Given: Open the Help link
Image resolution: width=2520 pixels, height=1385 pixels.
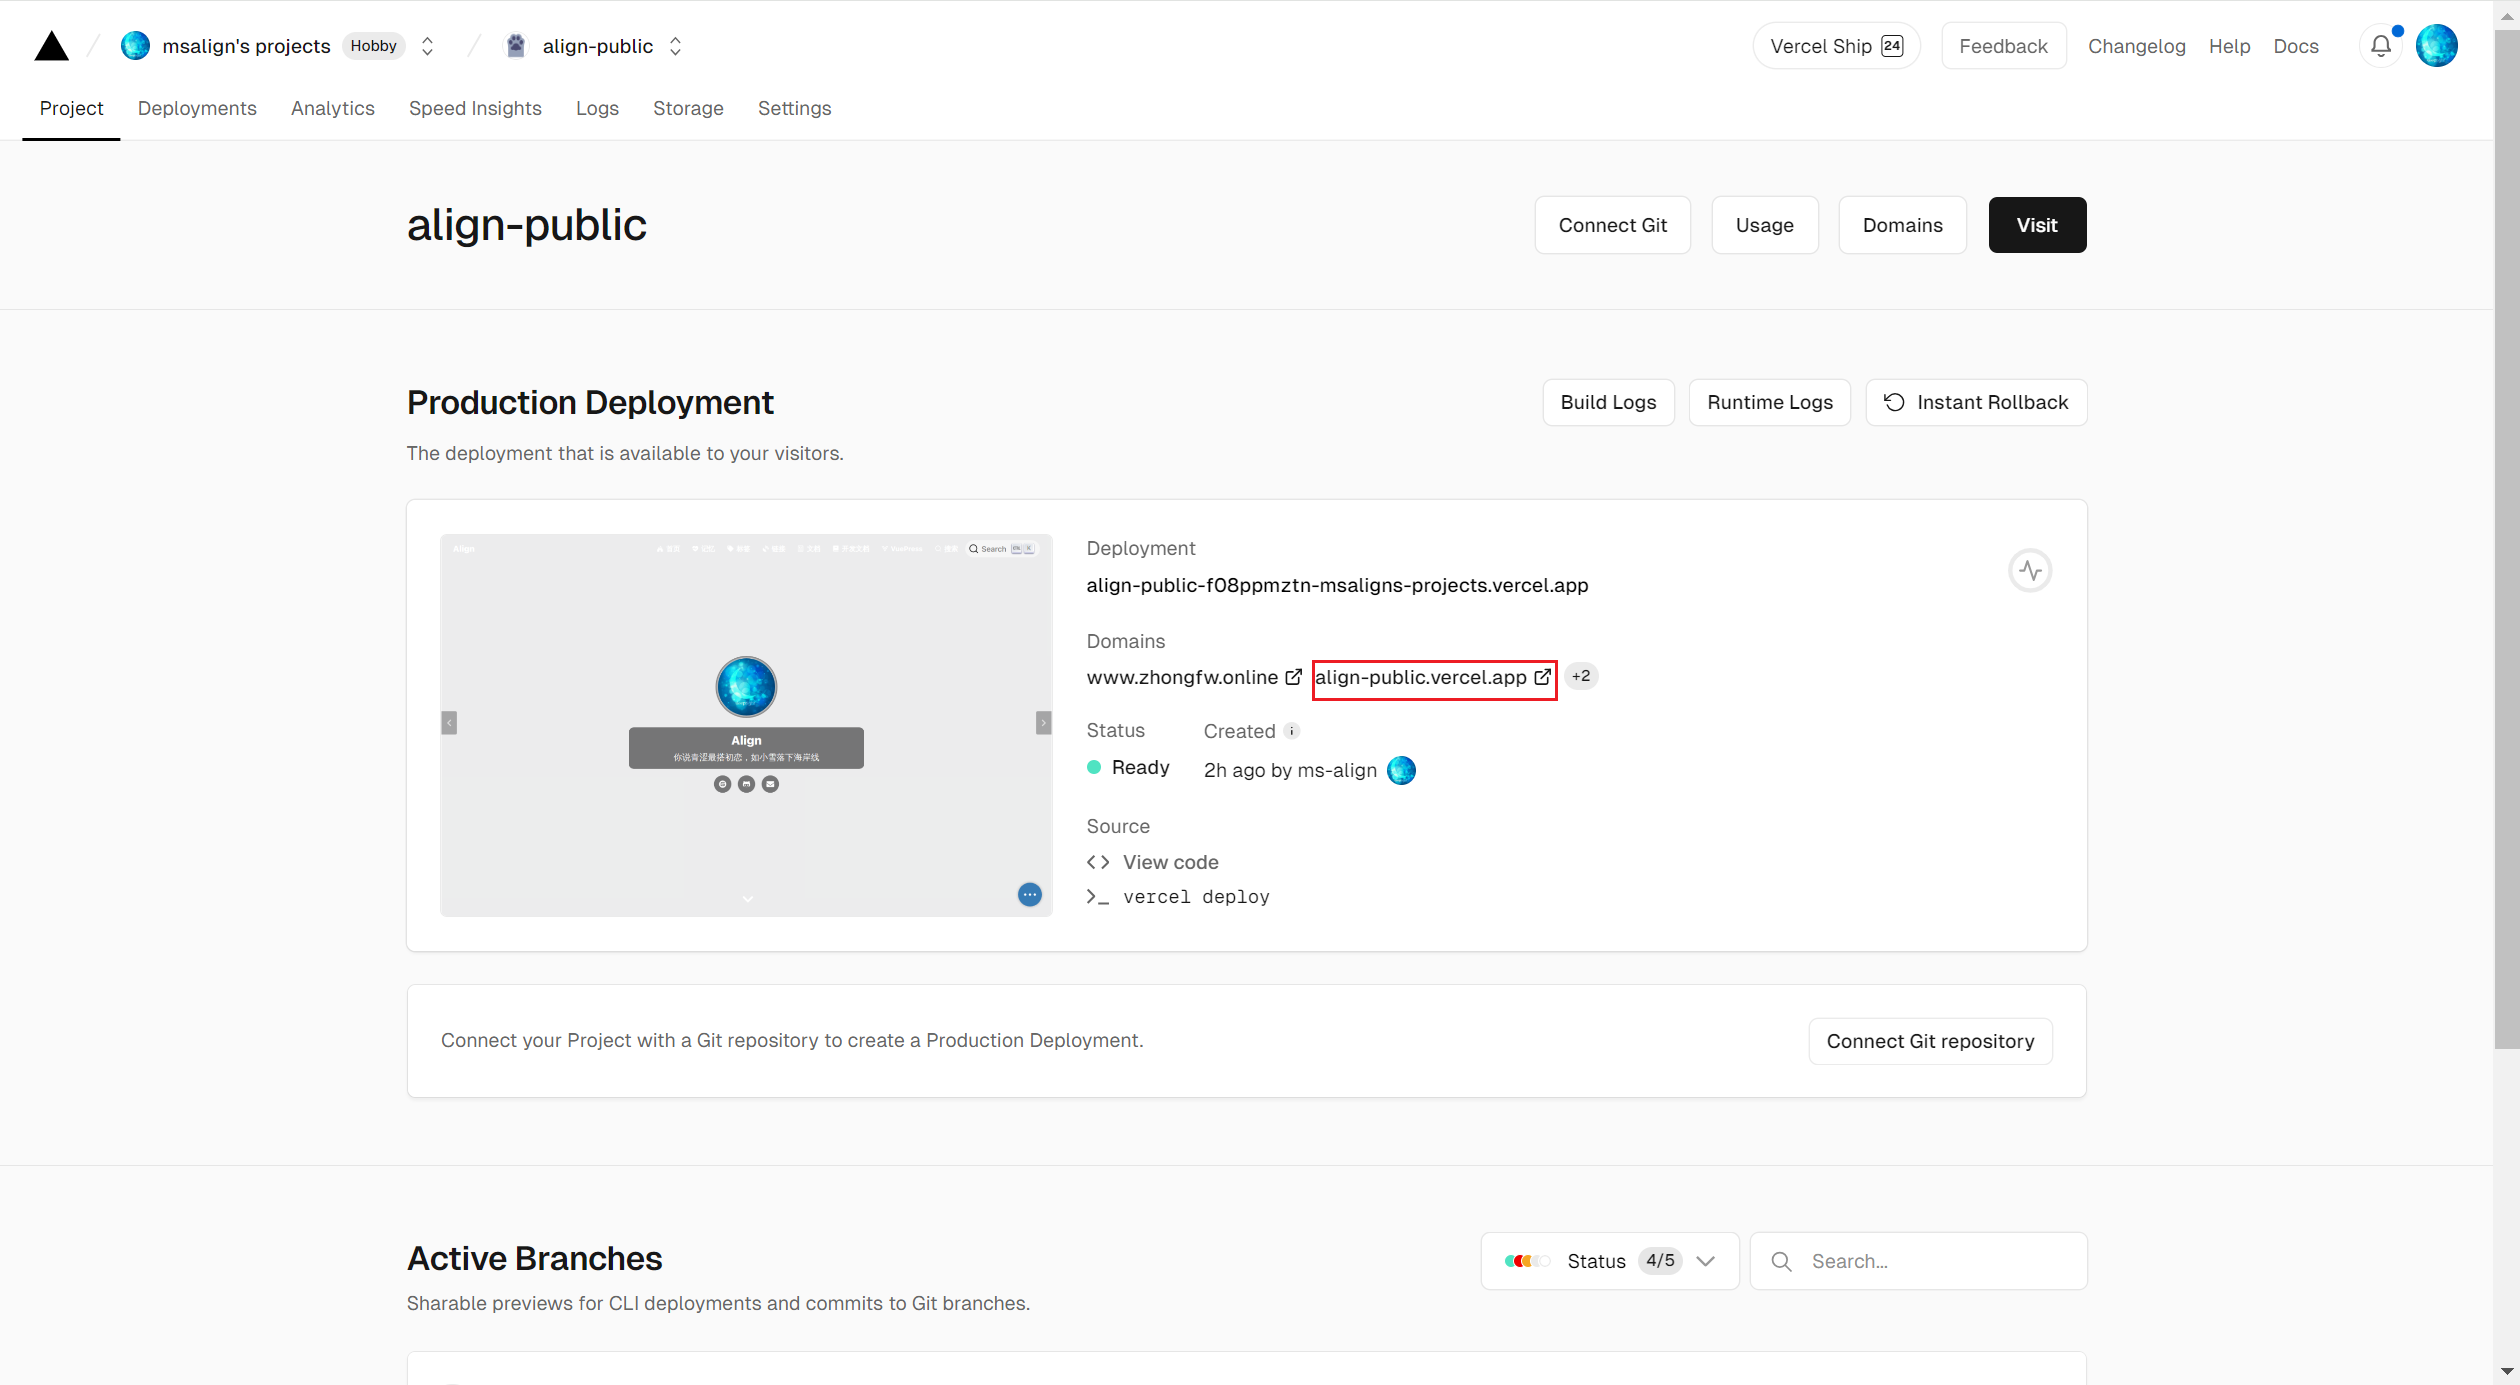Looking at the screenshot, I should 2229,46.
